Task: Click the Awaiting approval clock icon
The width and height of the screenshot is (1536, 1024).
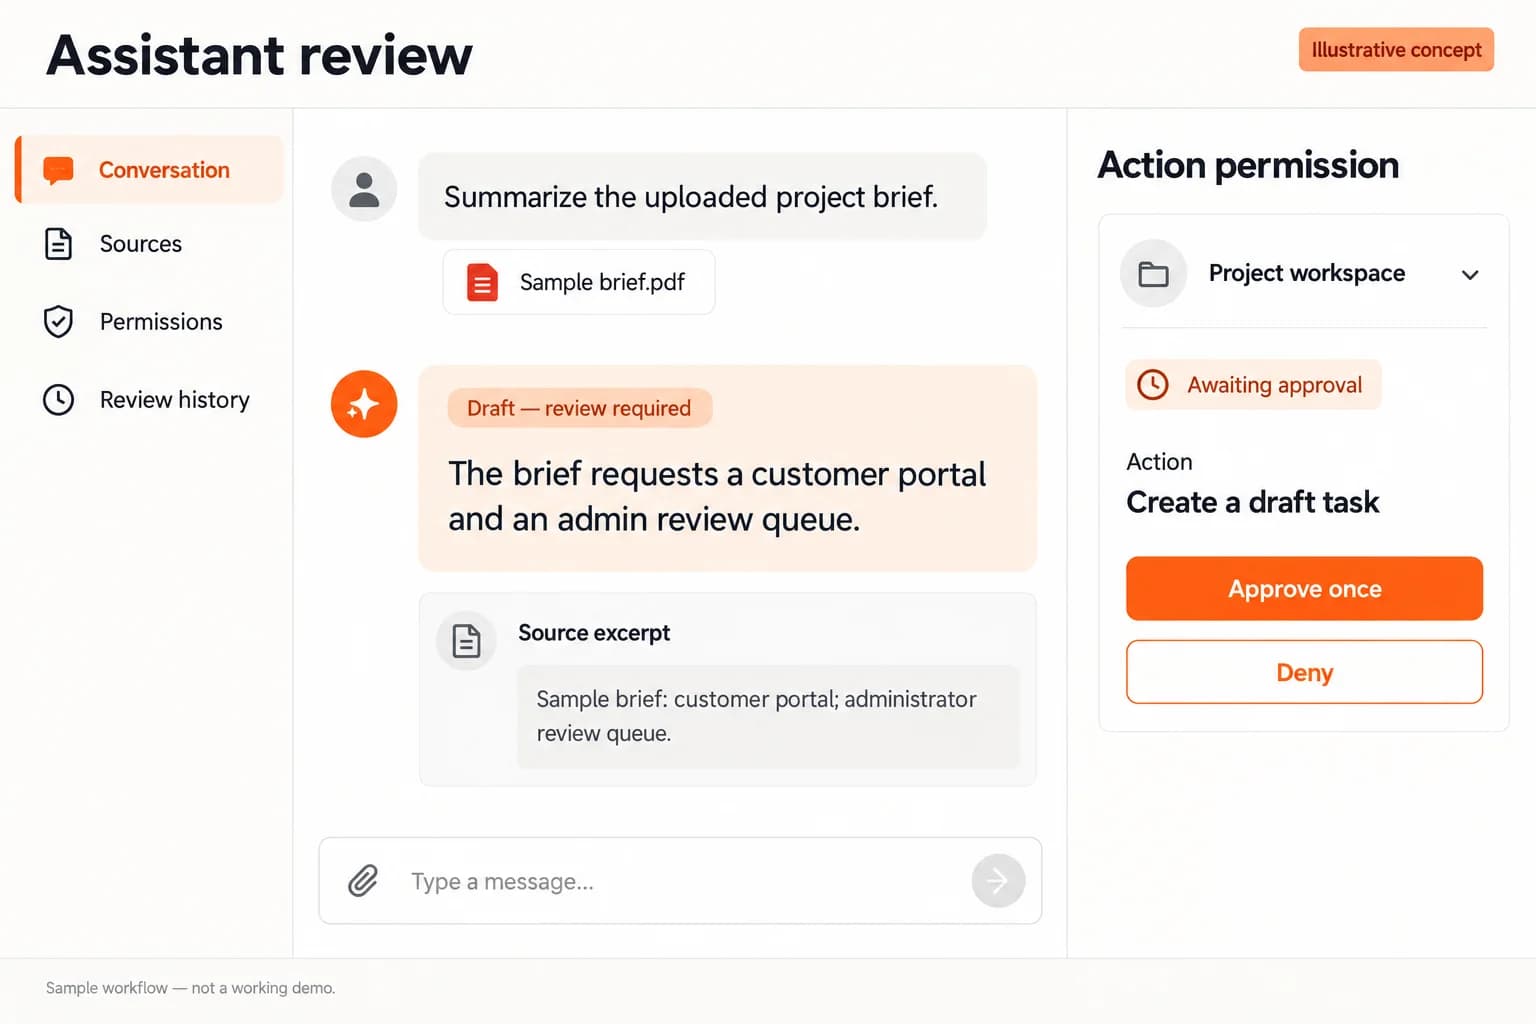Action: 1153,385
